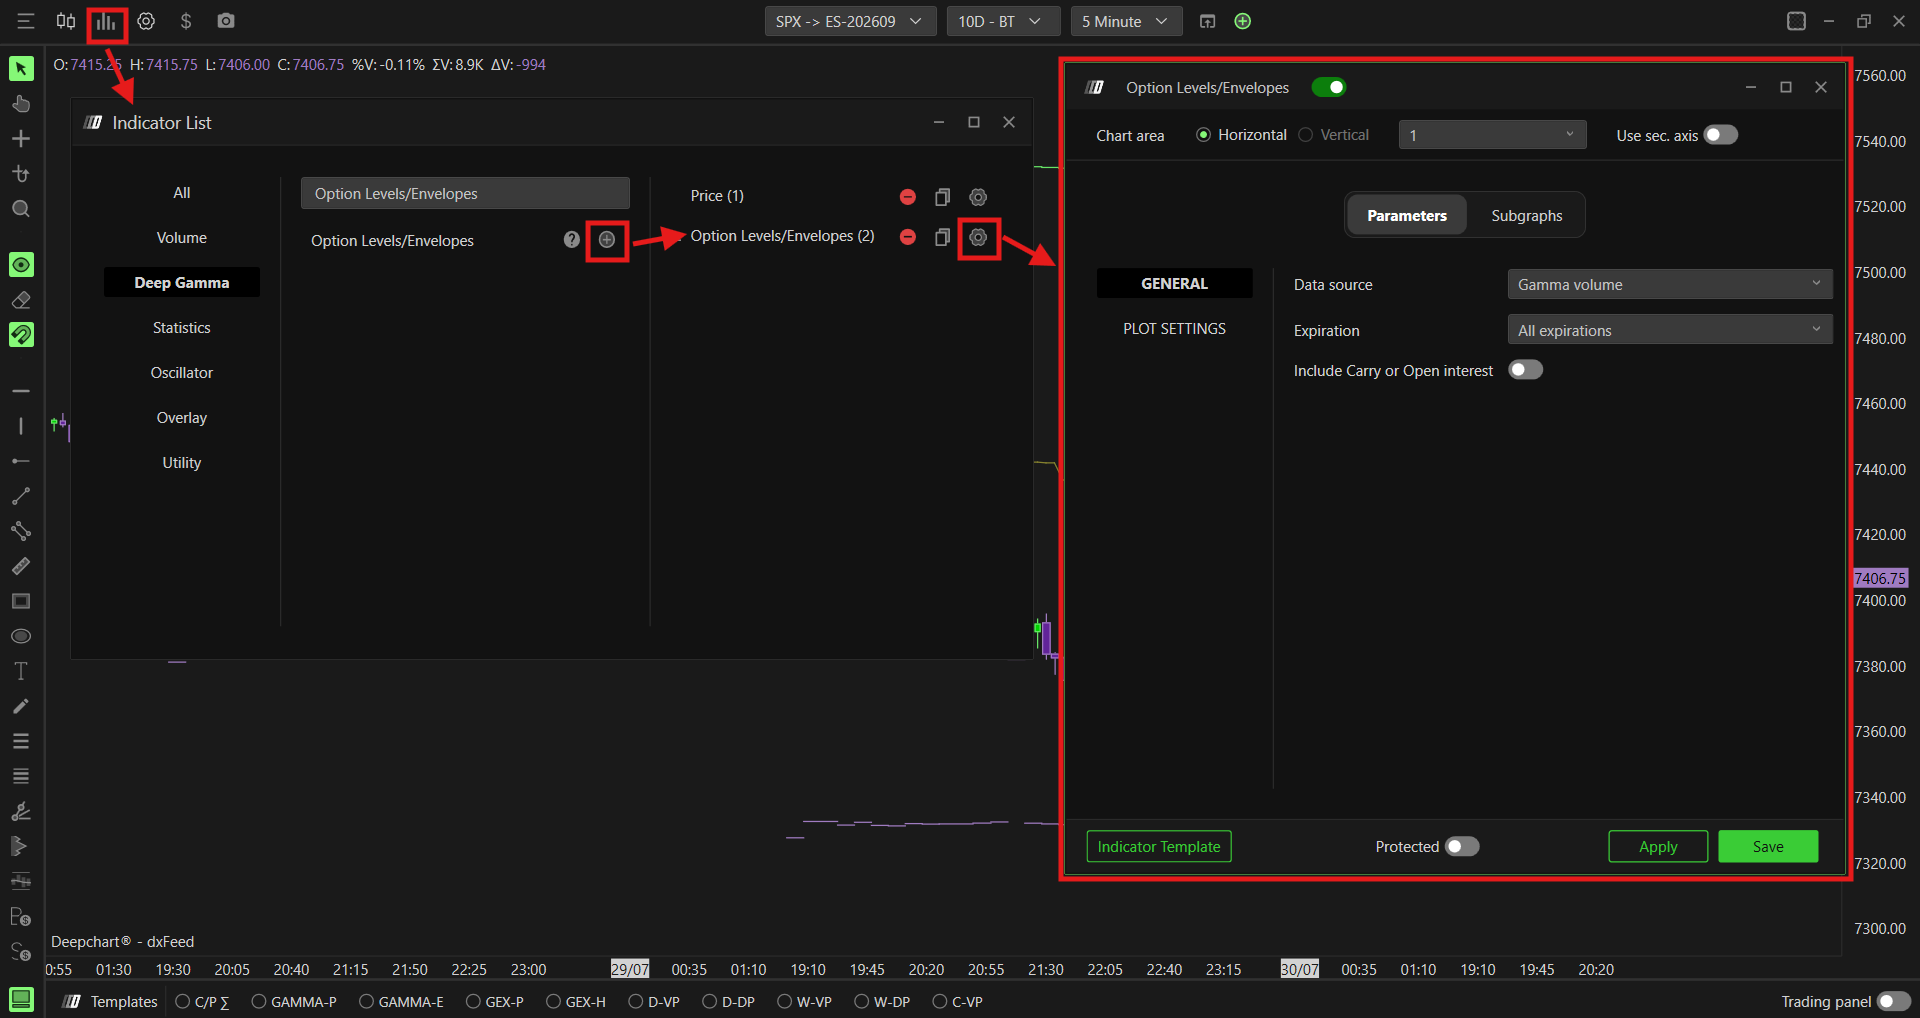Select the PLOT SETTINGS section

tap(1174, 329)
